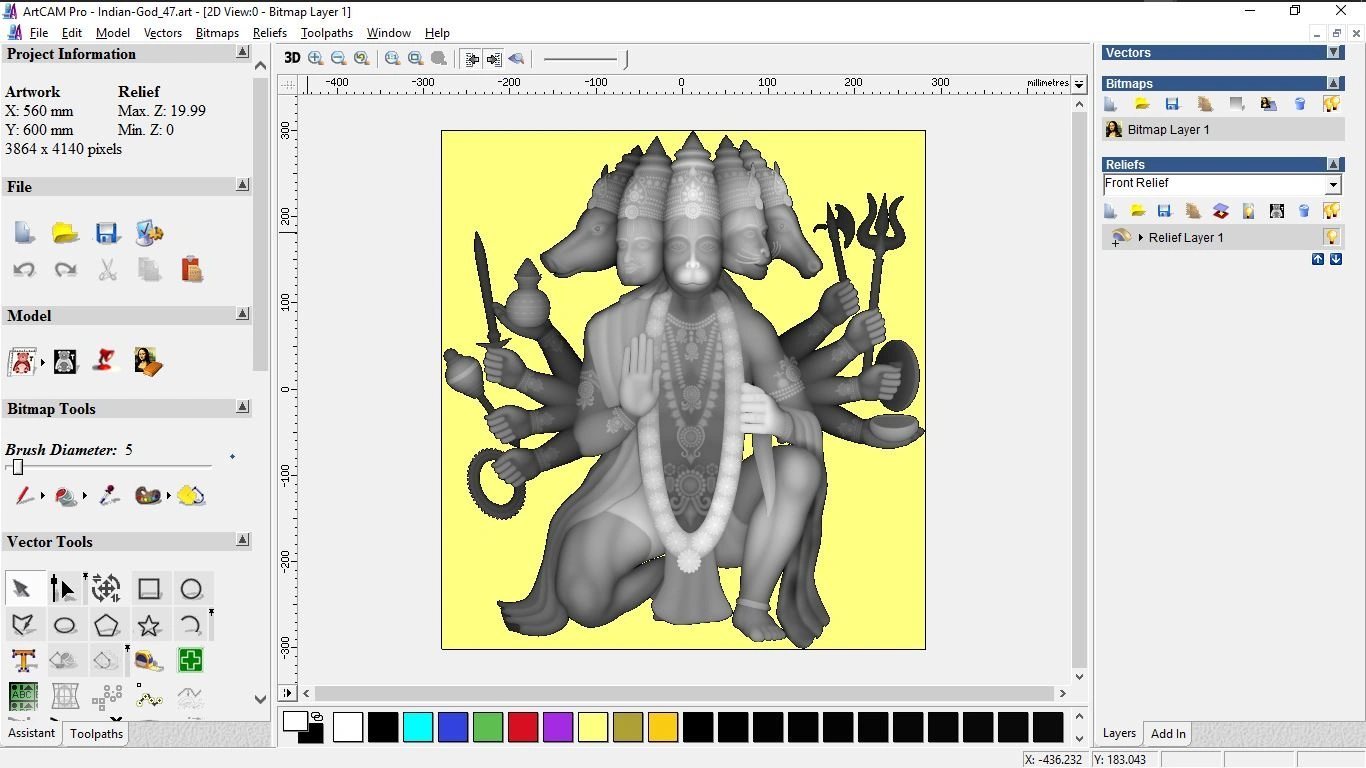Switch to the 3D view
This screenshot has height=768, width=1366.
click(x=291, y=58)
